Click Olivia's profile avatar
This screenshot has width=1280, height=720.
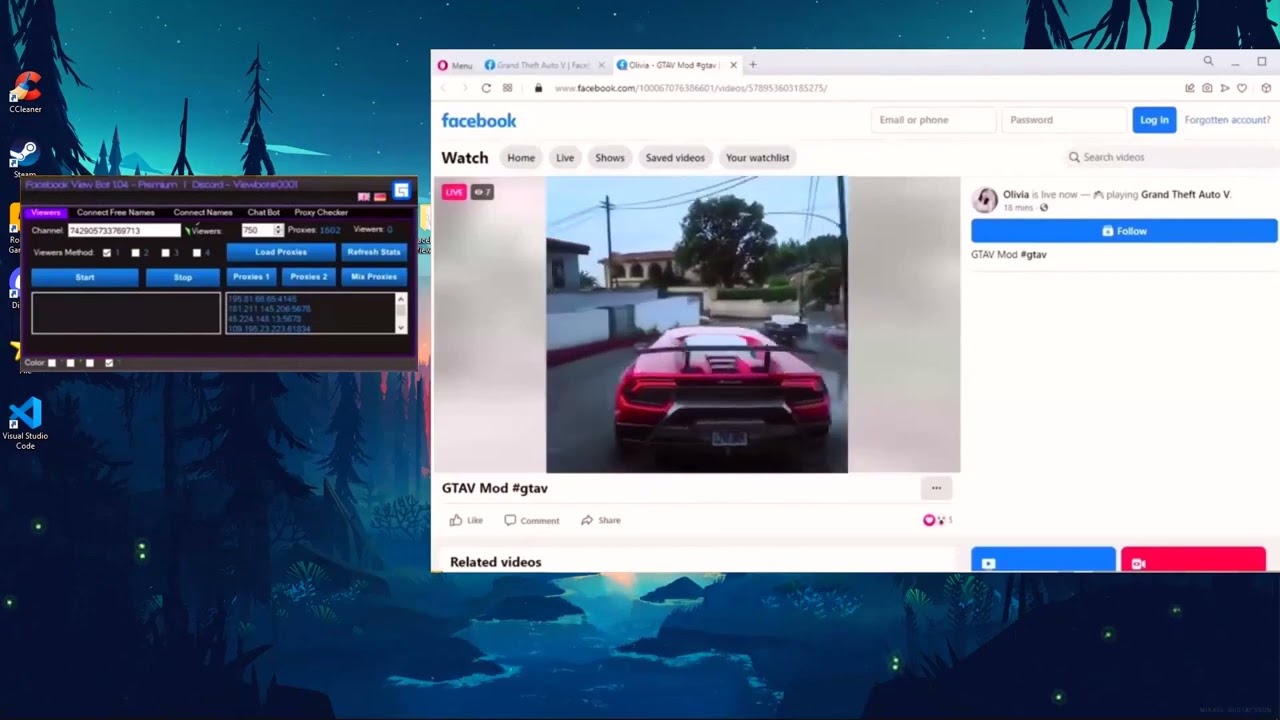coord(985,200)
